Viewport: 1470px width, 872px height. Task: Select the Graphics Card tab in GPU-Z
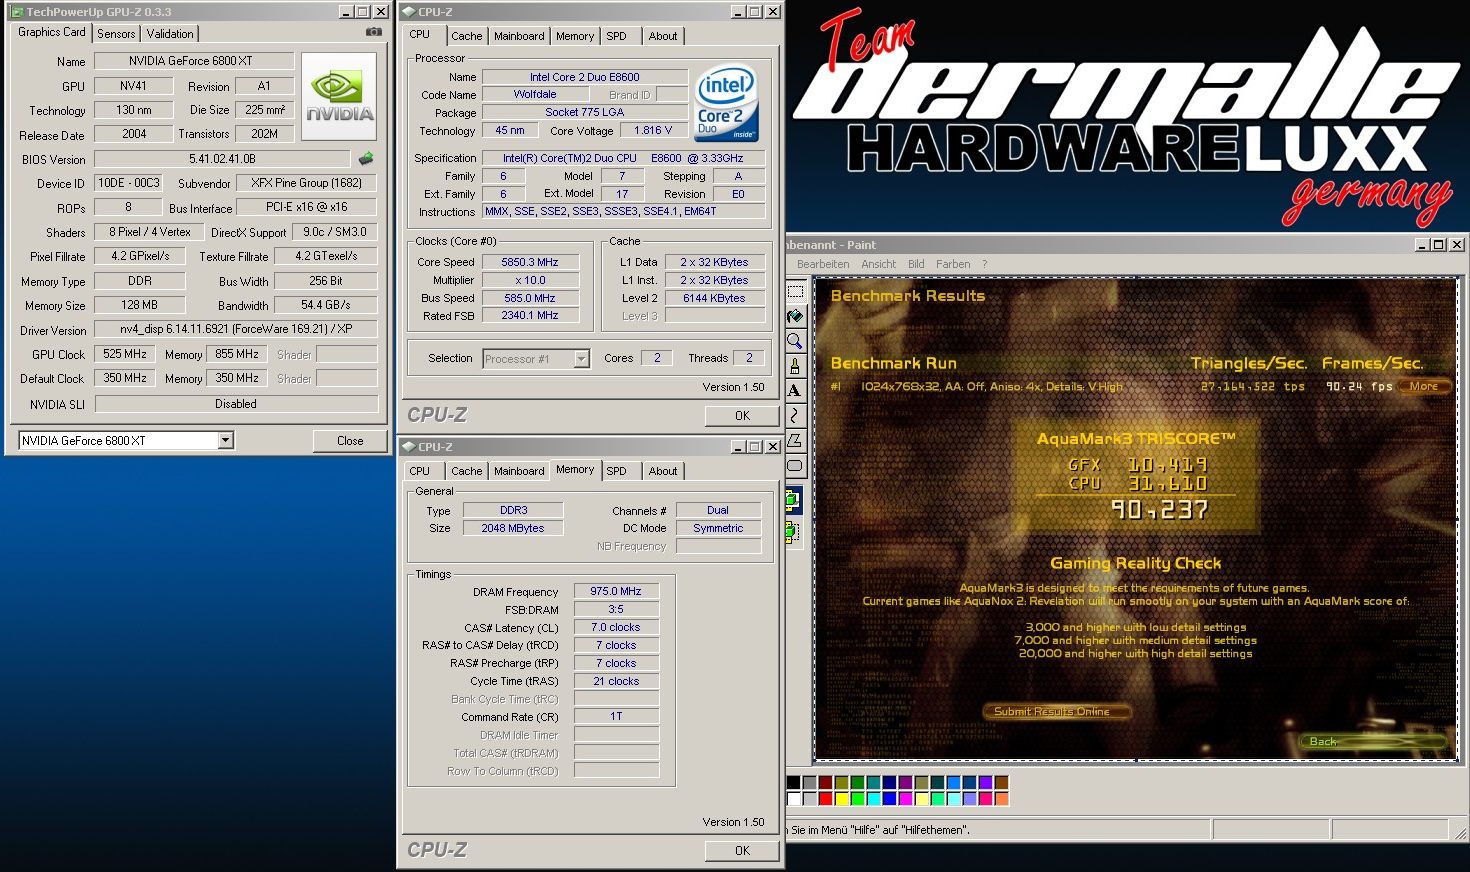tap(52, 32)
